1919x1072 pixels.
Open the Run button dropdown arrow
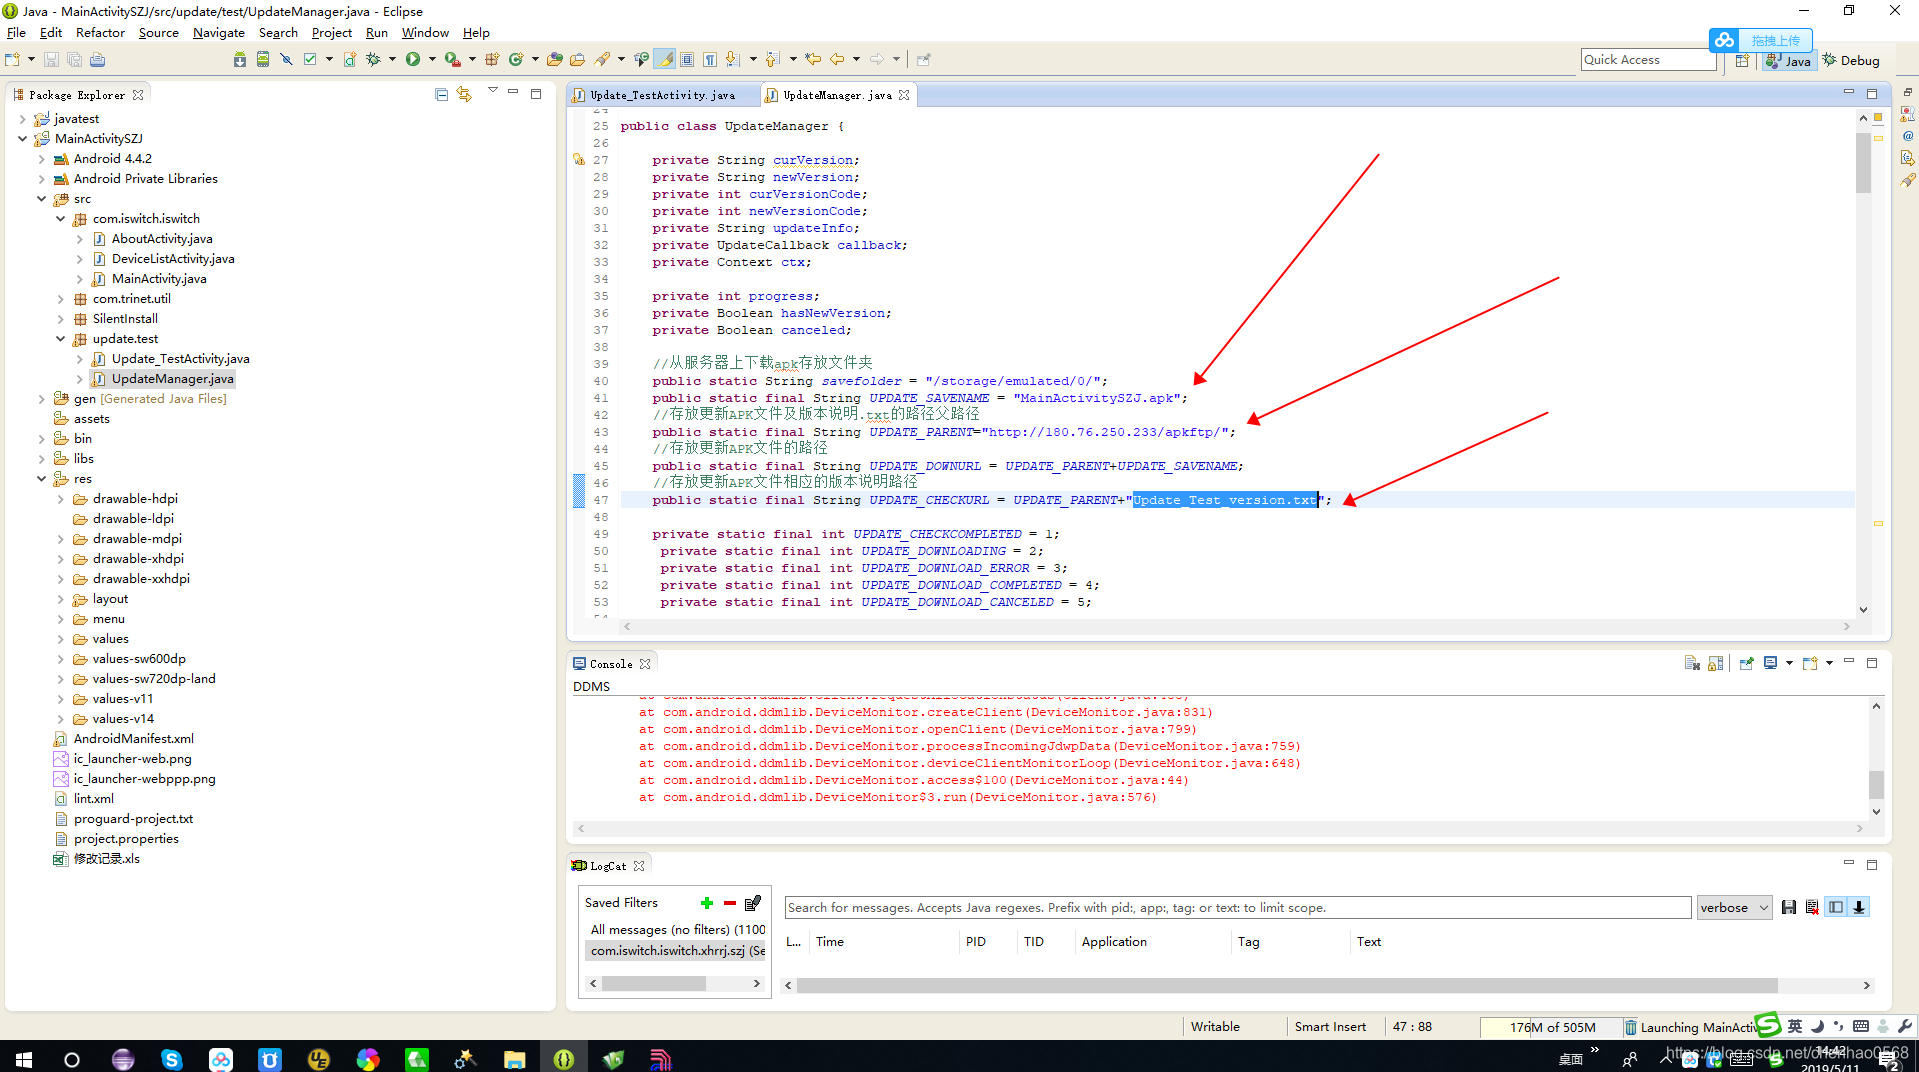[x=432, y=60]
